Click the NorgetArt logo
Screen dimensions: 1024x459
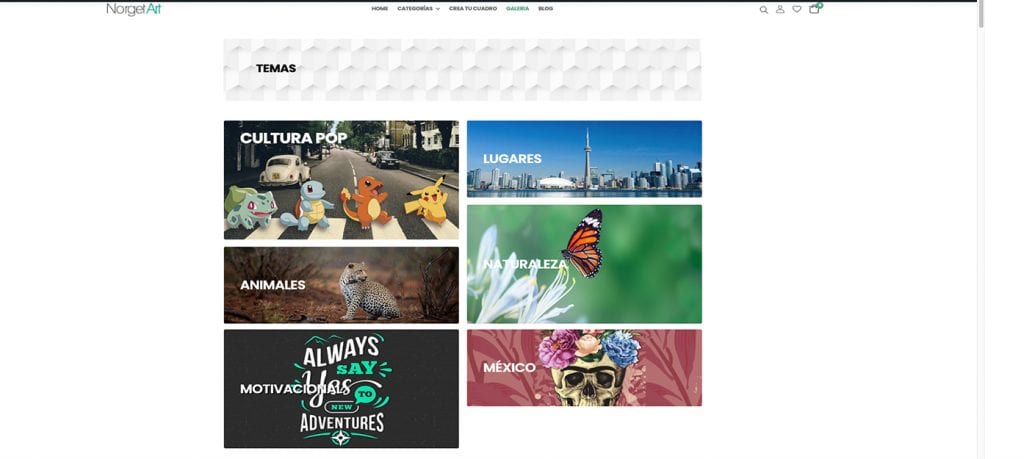click(x=134, y=9)
